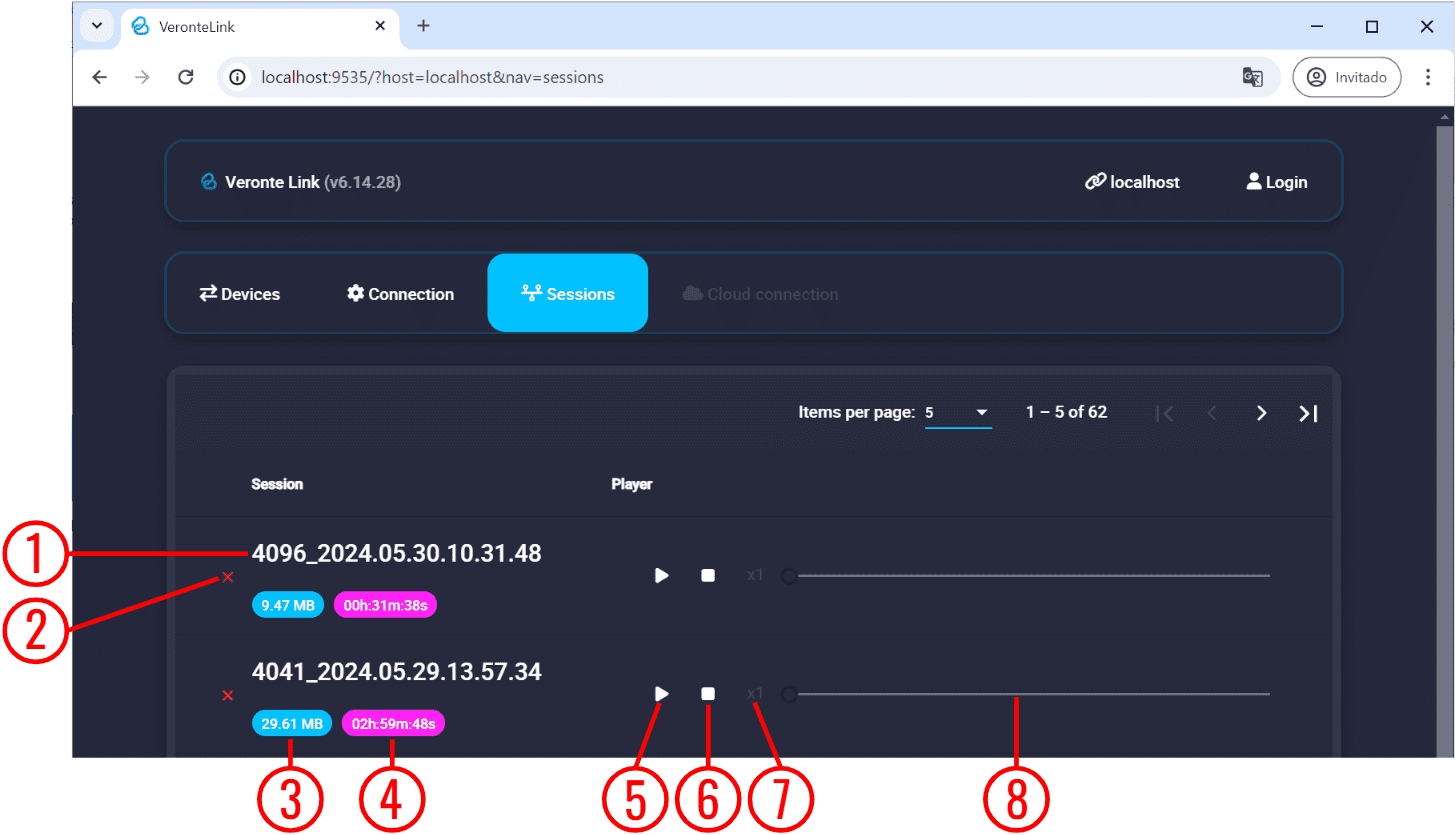Viewport: 1455px width, 835px height.
Task: Click the timeline slider of session 4096
Action: pyautogui.click(x=1030, y=576)
